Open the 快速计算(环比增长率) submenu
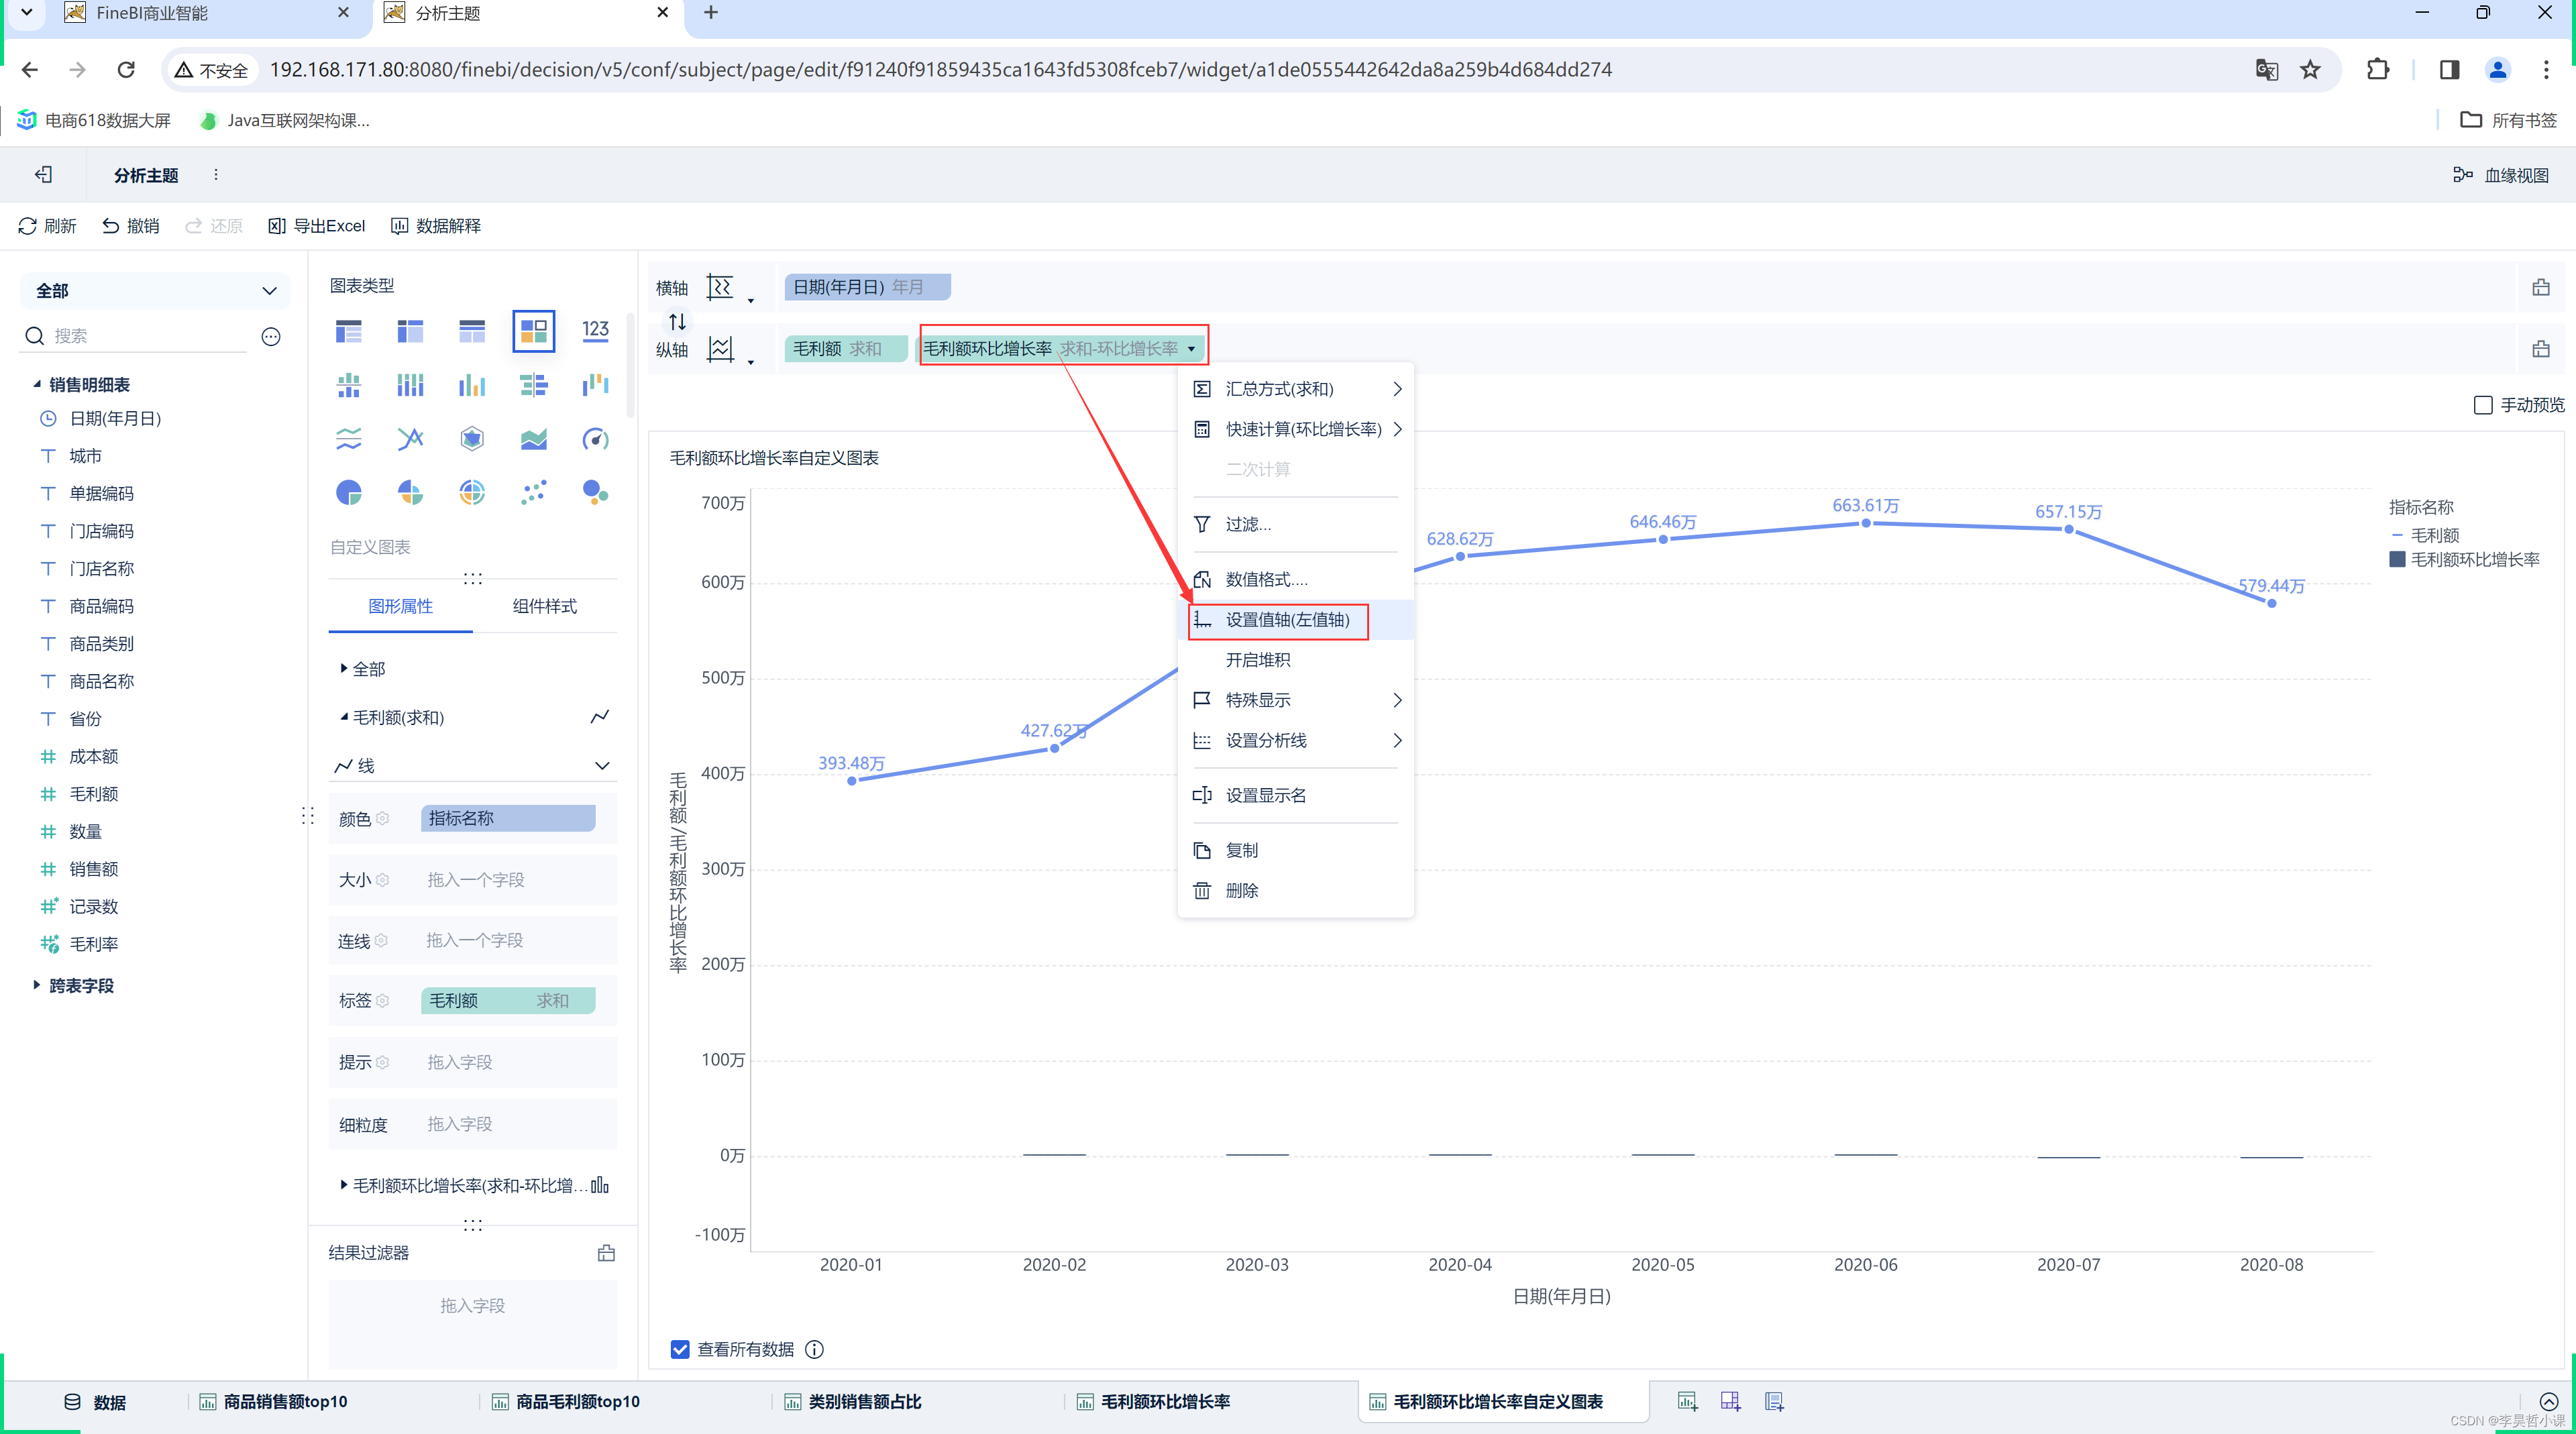Viewport: 2576px width, 1434px height. [x=1296, y=429]
